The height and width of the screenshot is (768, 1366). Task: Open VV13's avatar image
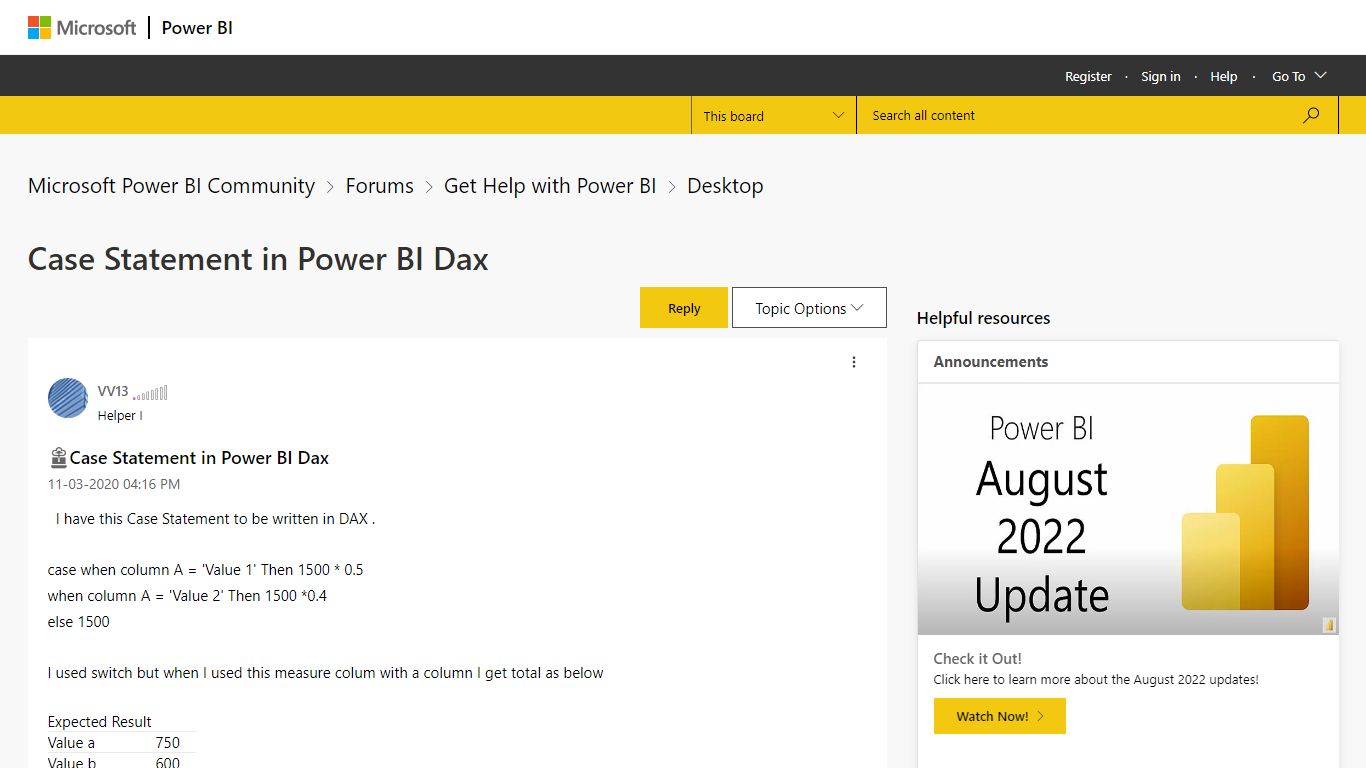coord(68,398)
